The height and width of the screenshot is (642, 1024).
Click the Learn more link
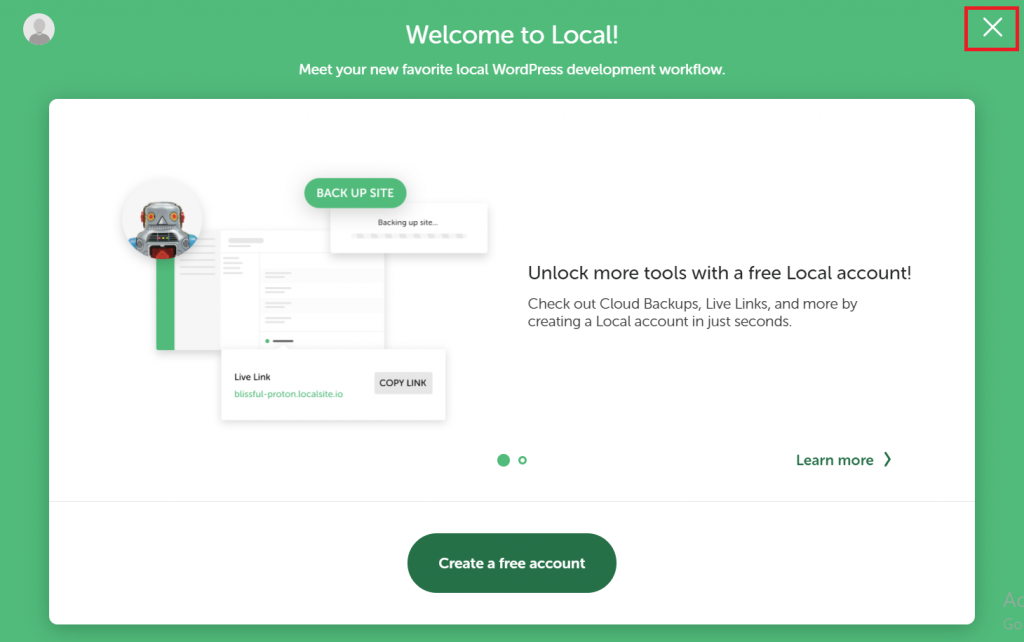[835, 460]
